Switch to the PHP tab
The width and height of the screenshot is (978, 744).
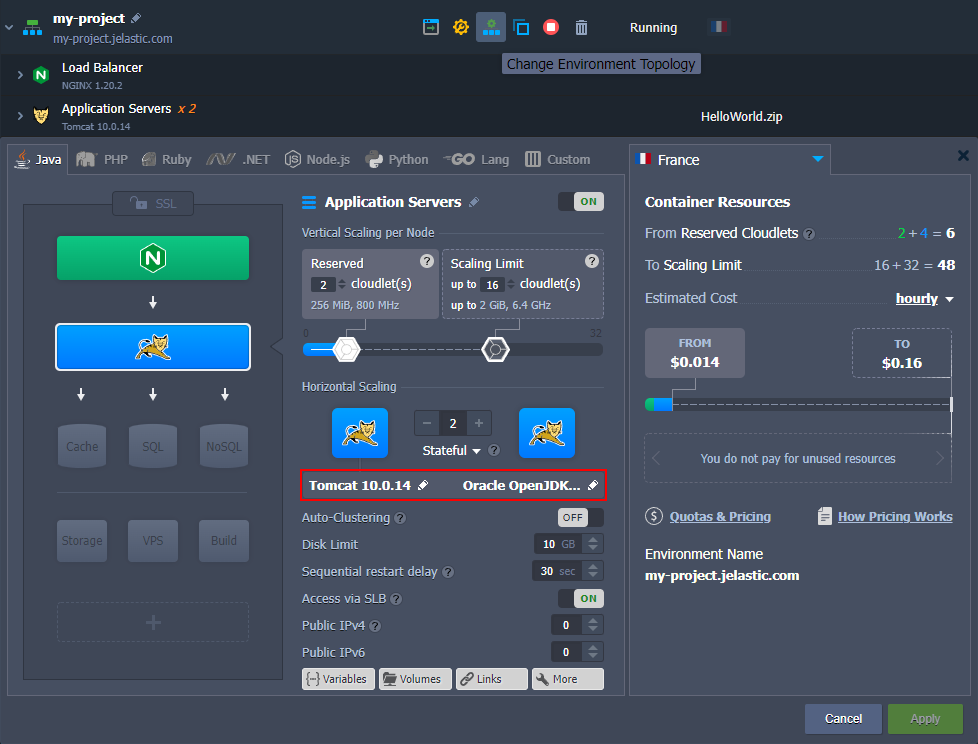point(101,159)
